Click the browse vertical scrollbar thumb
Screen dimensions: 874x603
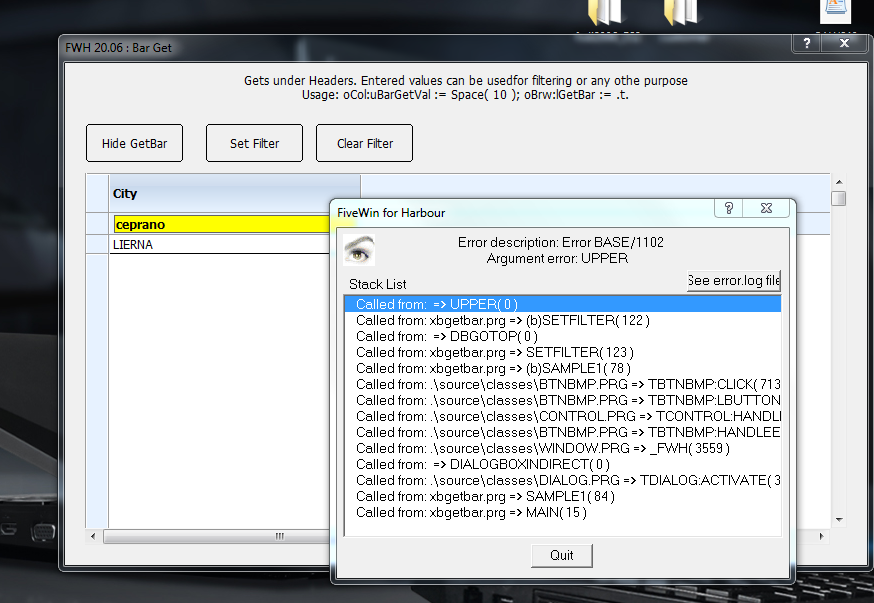tap(839, 198)
